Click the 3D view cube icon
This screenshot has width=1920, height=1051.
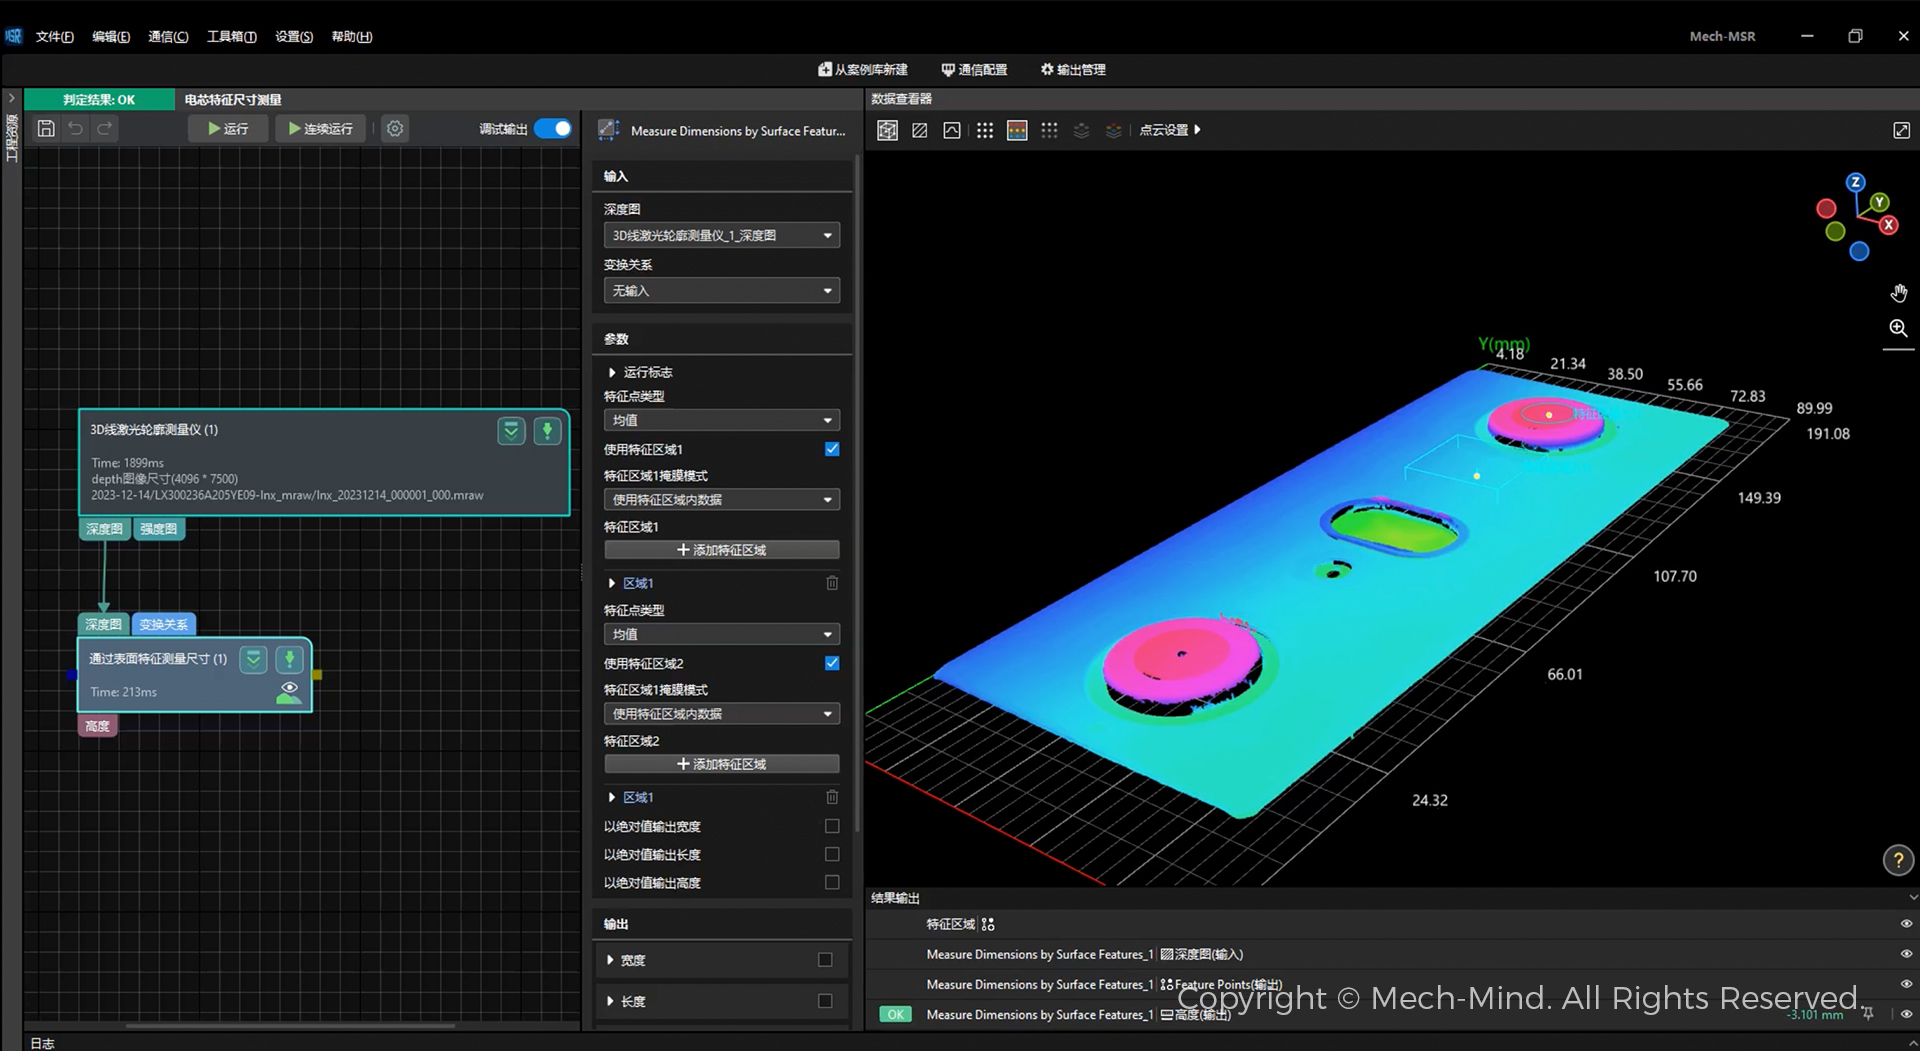click(887, 131)
